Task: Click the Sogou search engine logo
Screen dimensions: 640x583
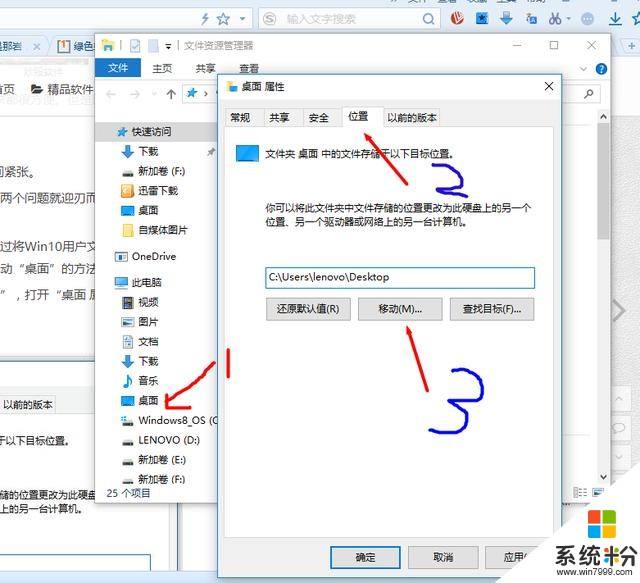Action: 269,19
